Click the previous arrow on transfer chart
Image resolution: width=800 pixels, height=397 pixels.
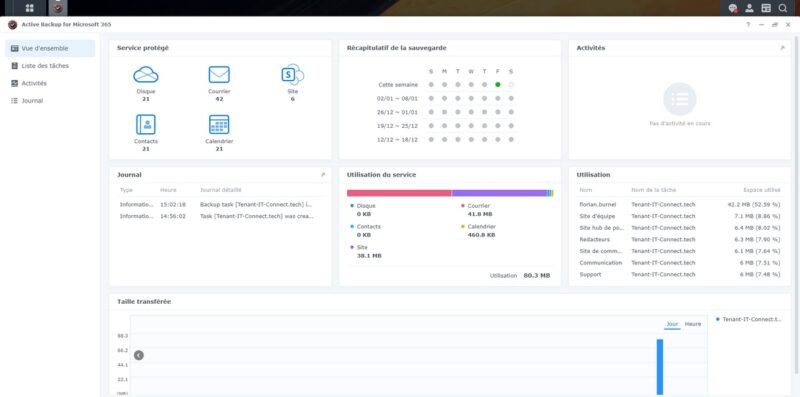coord(139,355)
